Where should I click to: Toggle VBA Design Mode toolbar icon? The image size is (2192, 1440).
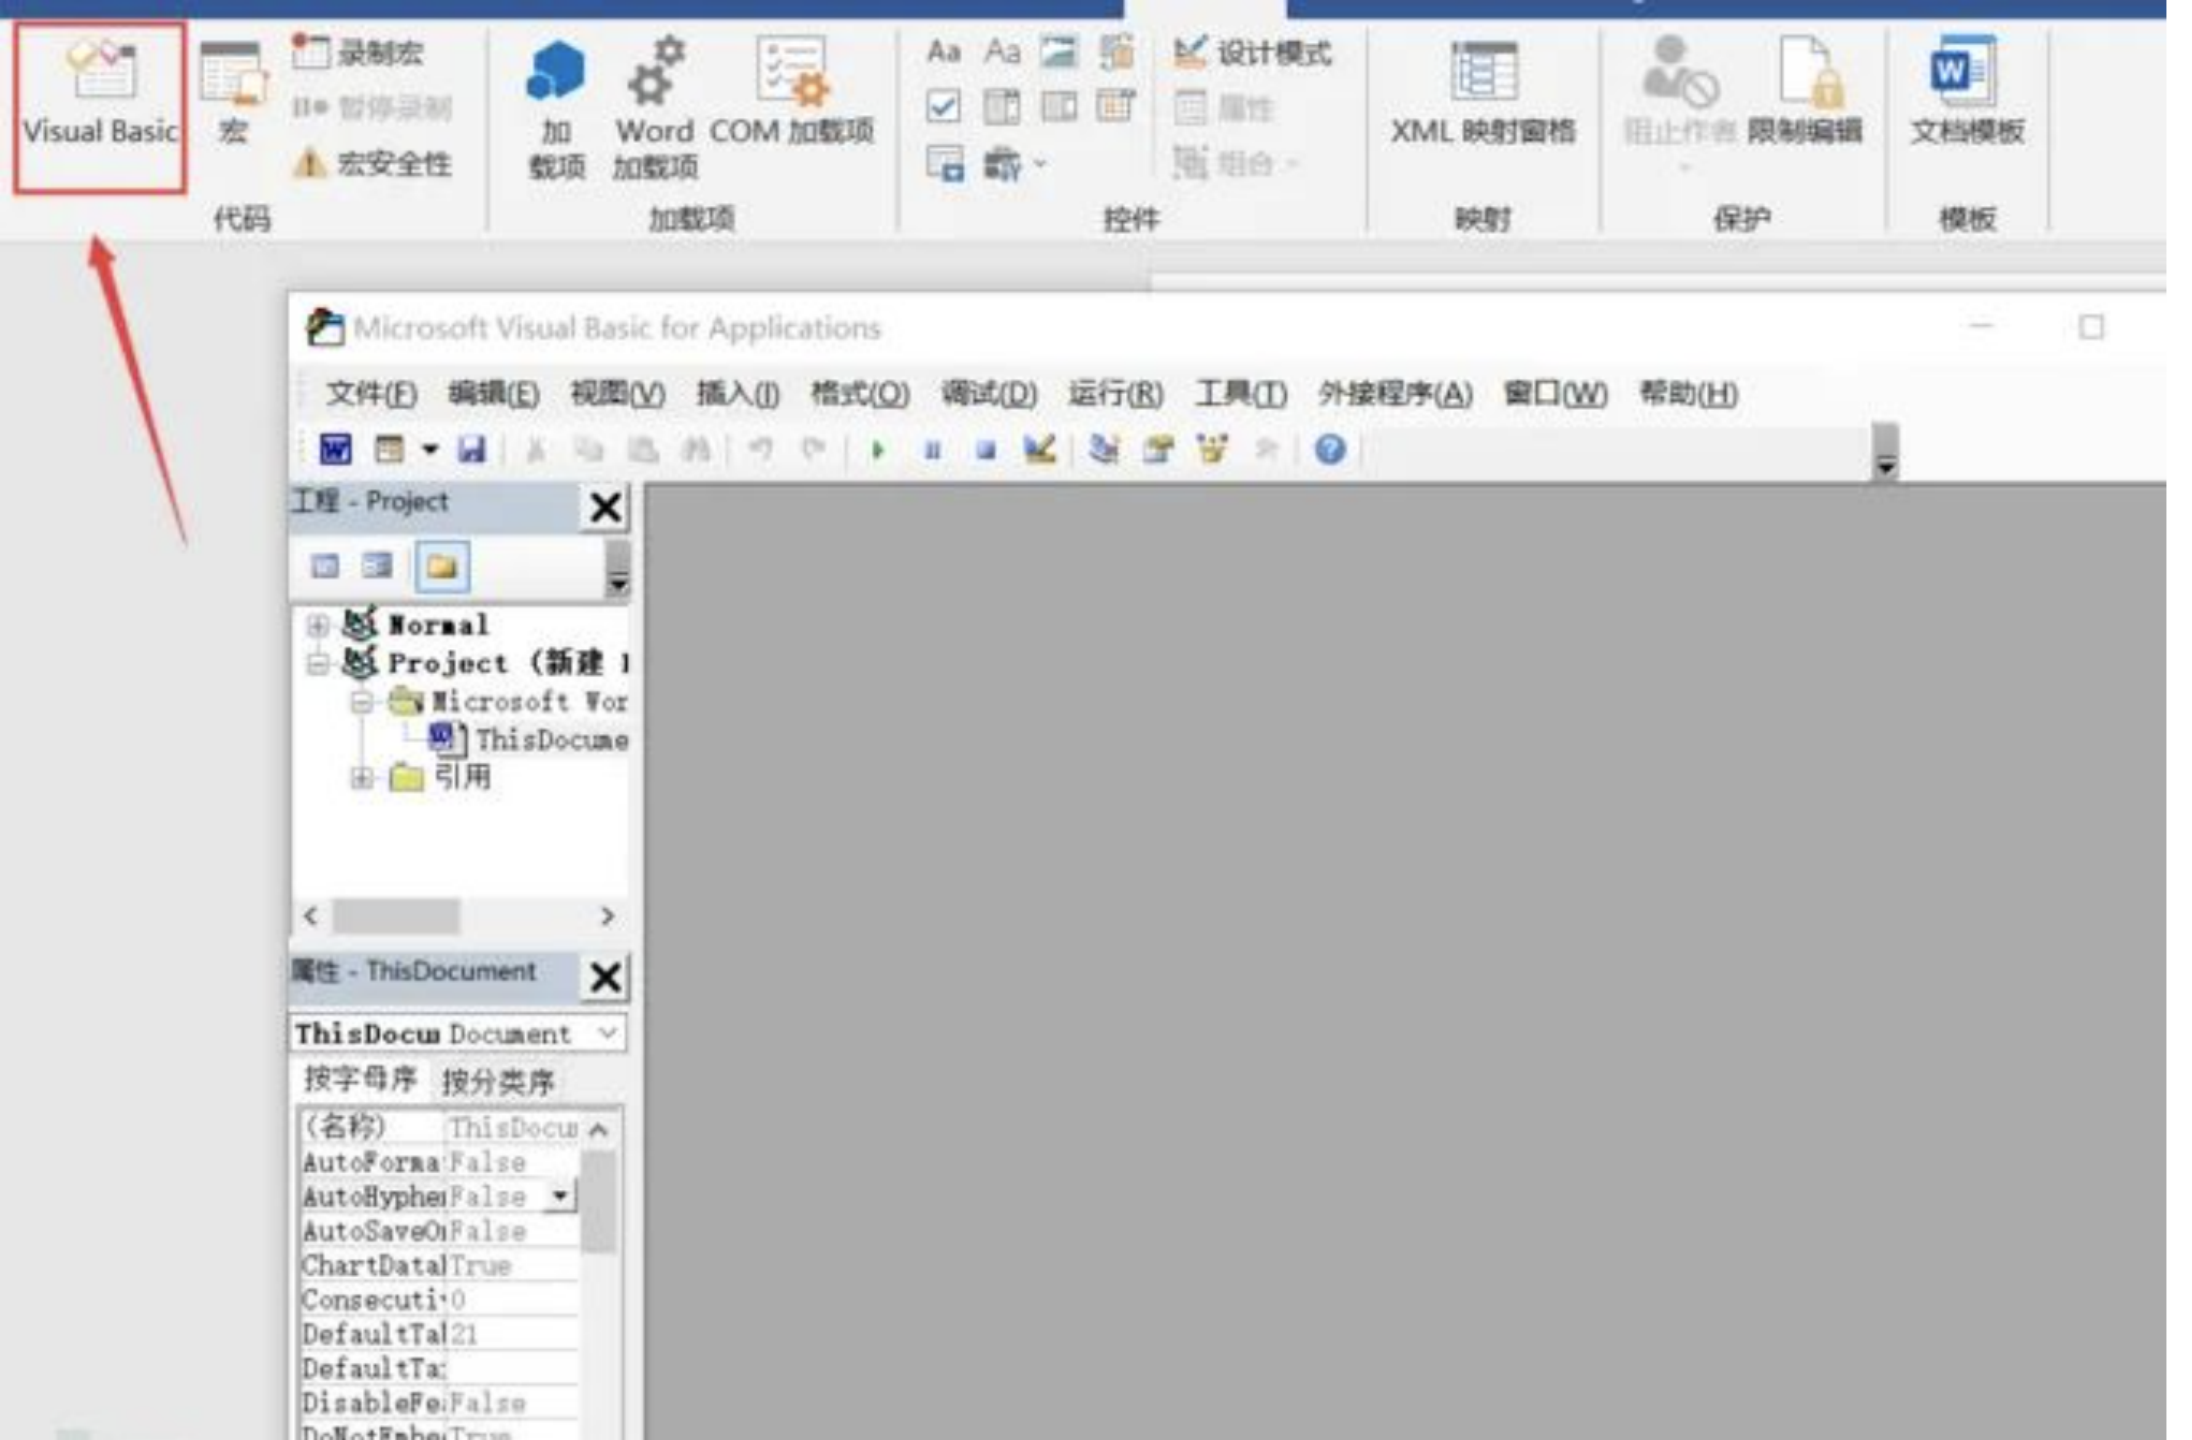click(1040, 450)
